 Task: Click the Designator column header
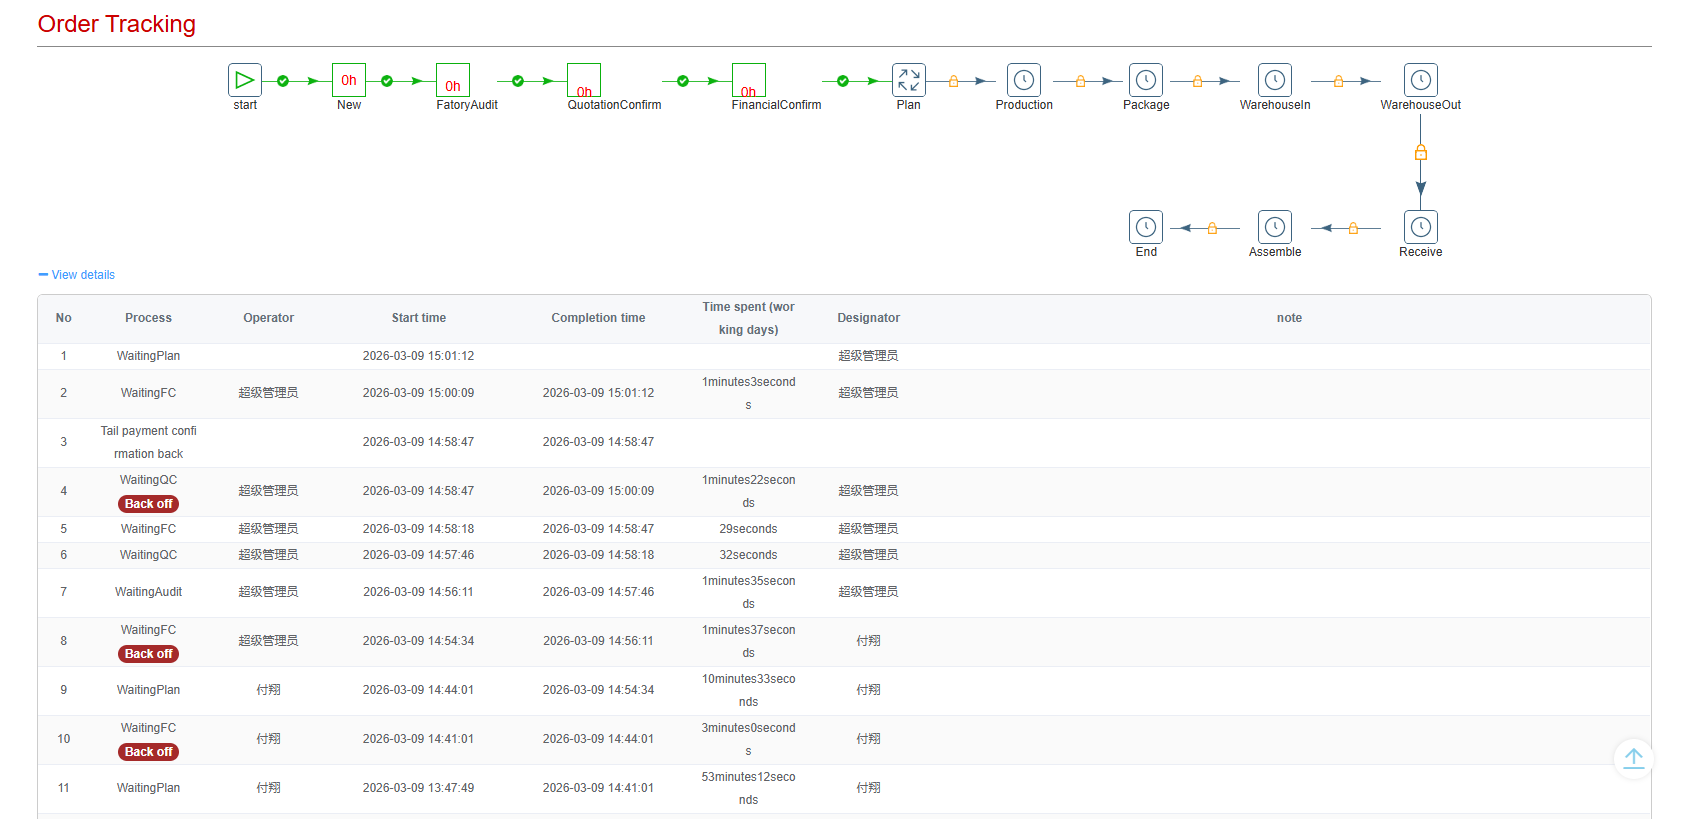pyautogui.click(x=869, y=318)
